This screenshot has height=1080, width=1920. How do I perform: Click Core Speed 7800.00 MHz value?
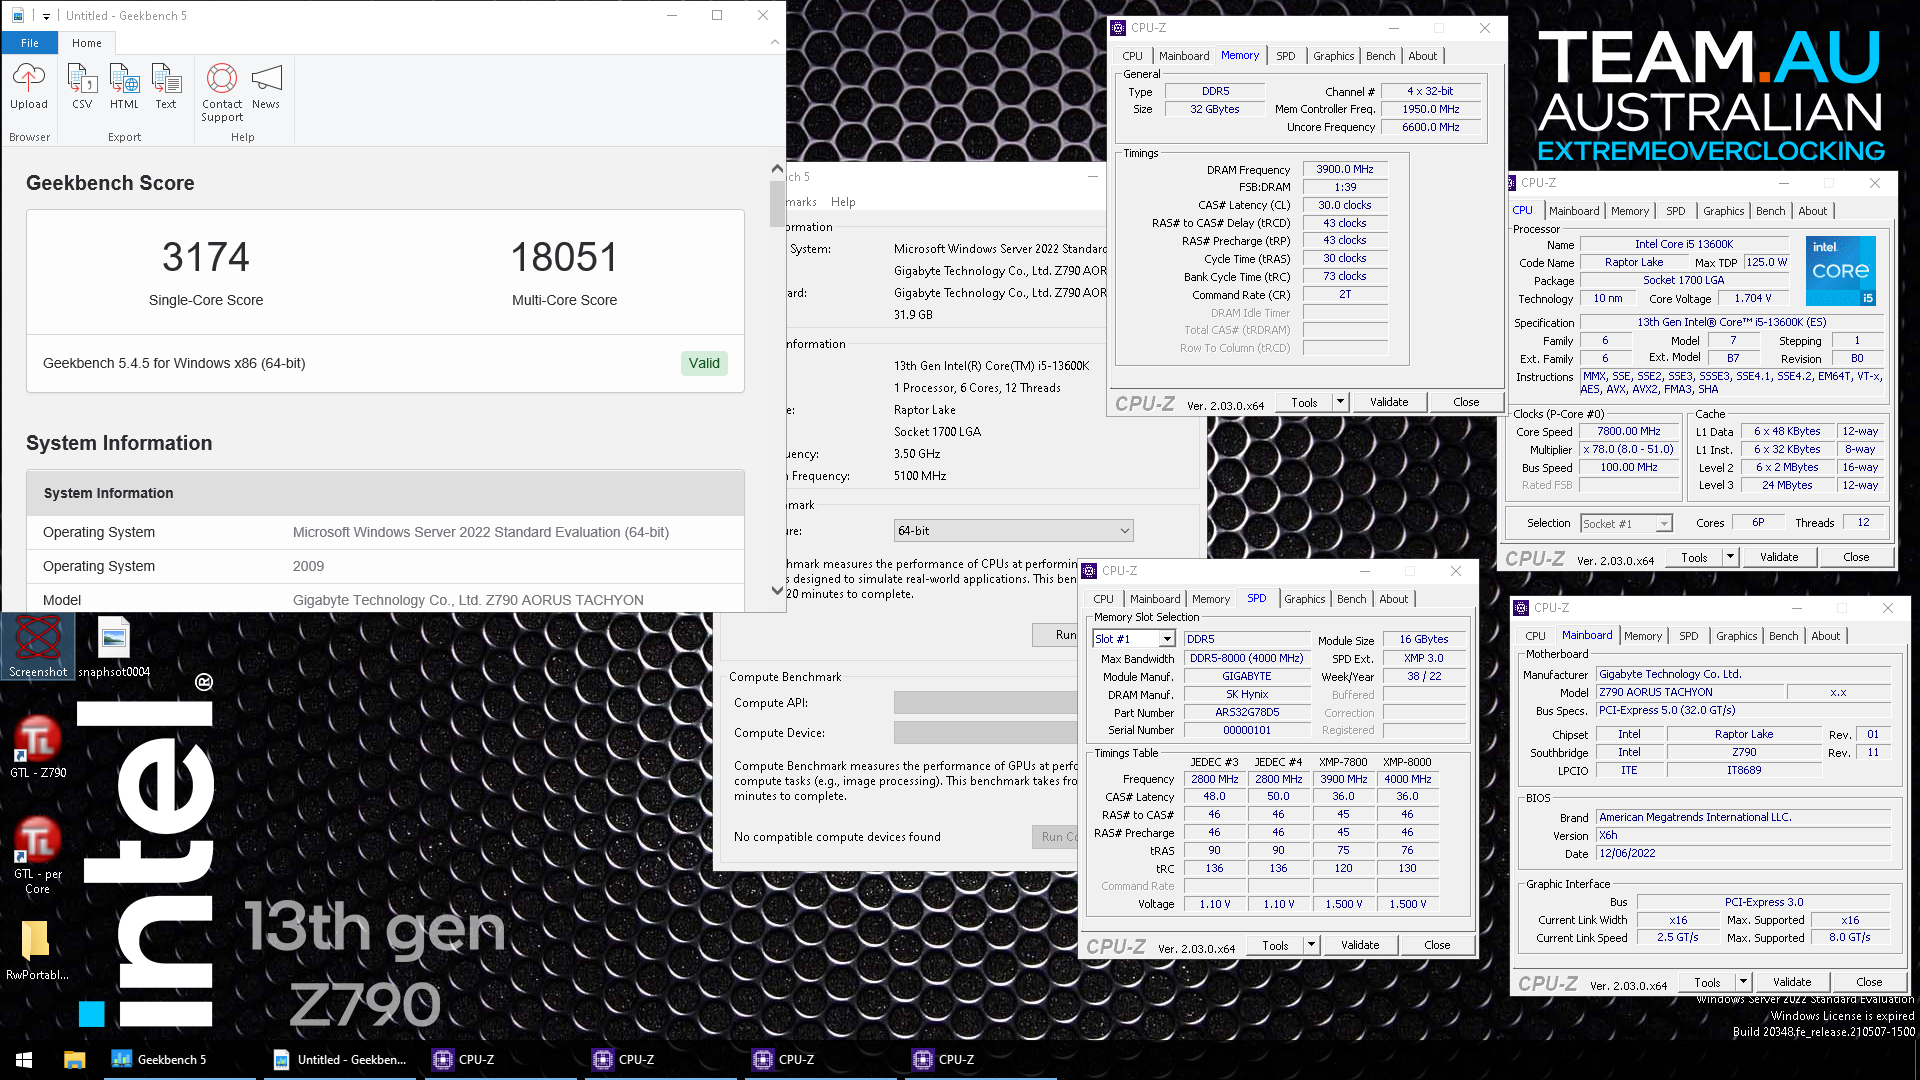[x=1628, y=432]
